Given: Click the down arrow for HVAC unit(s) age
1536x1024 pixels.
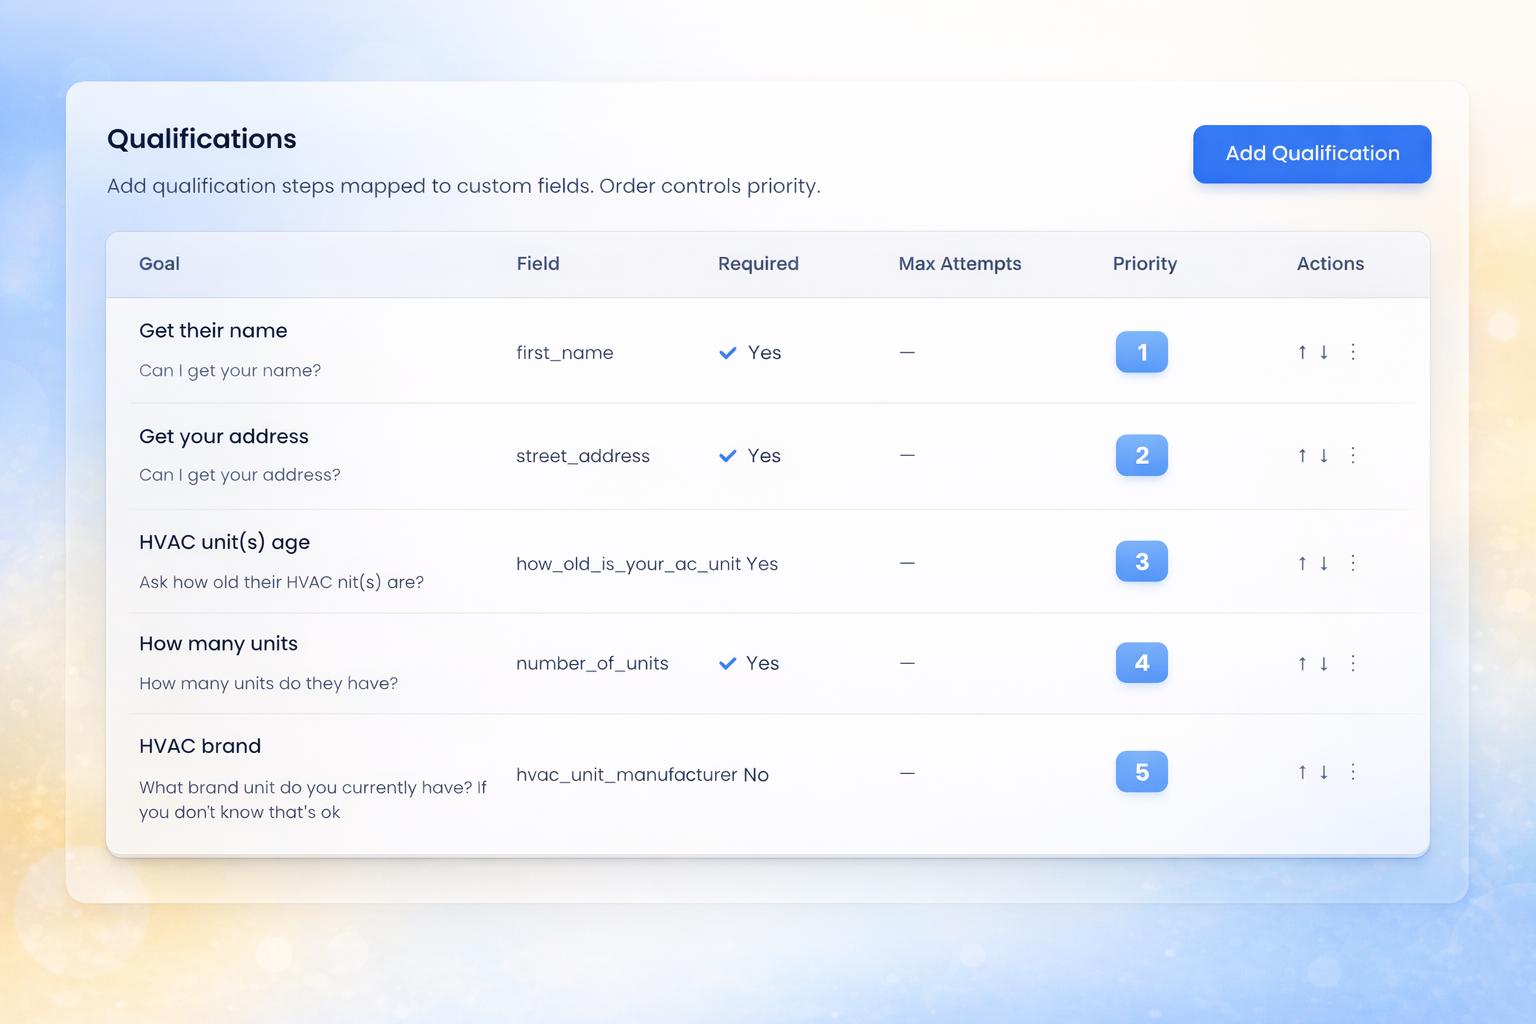Looking at the screenshot, I should coord(1324,562).
